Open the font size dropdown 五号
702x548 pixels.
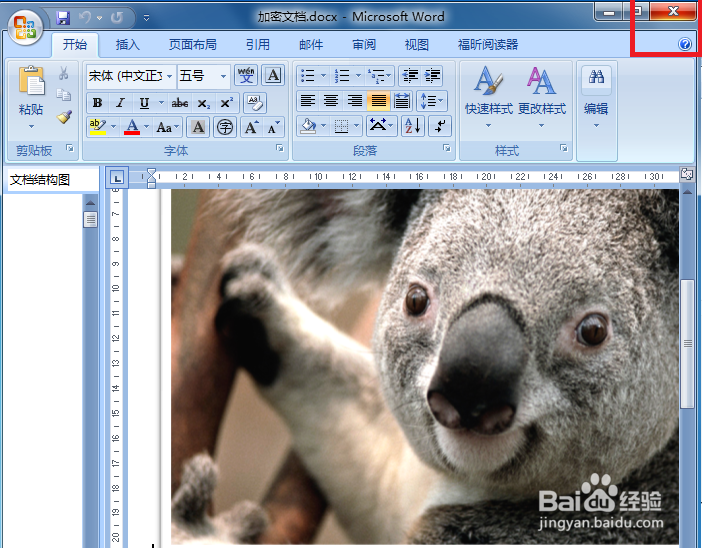(223, 76)
